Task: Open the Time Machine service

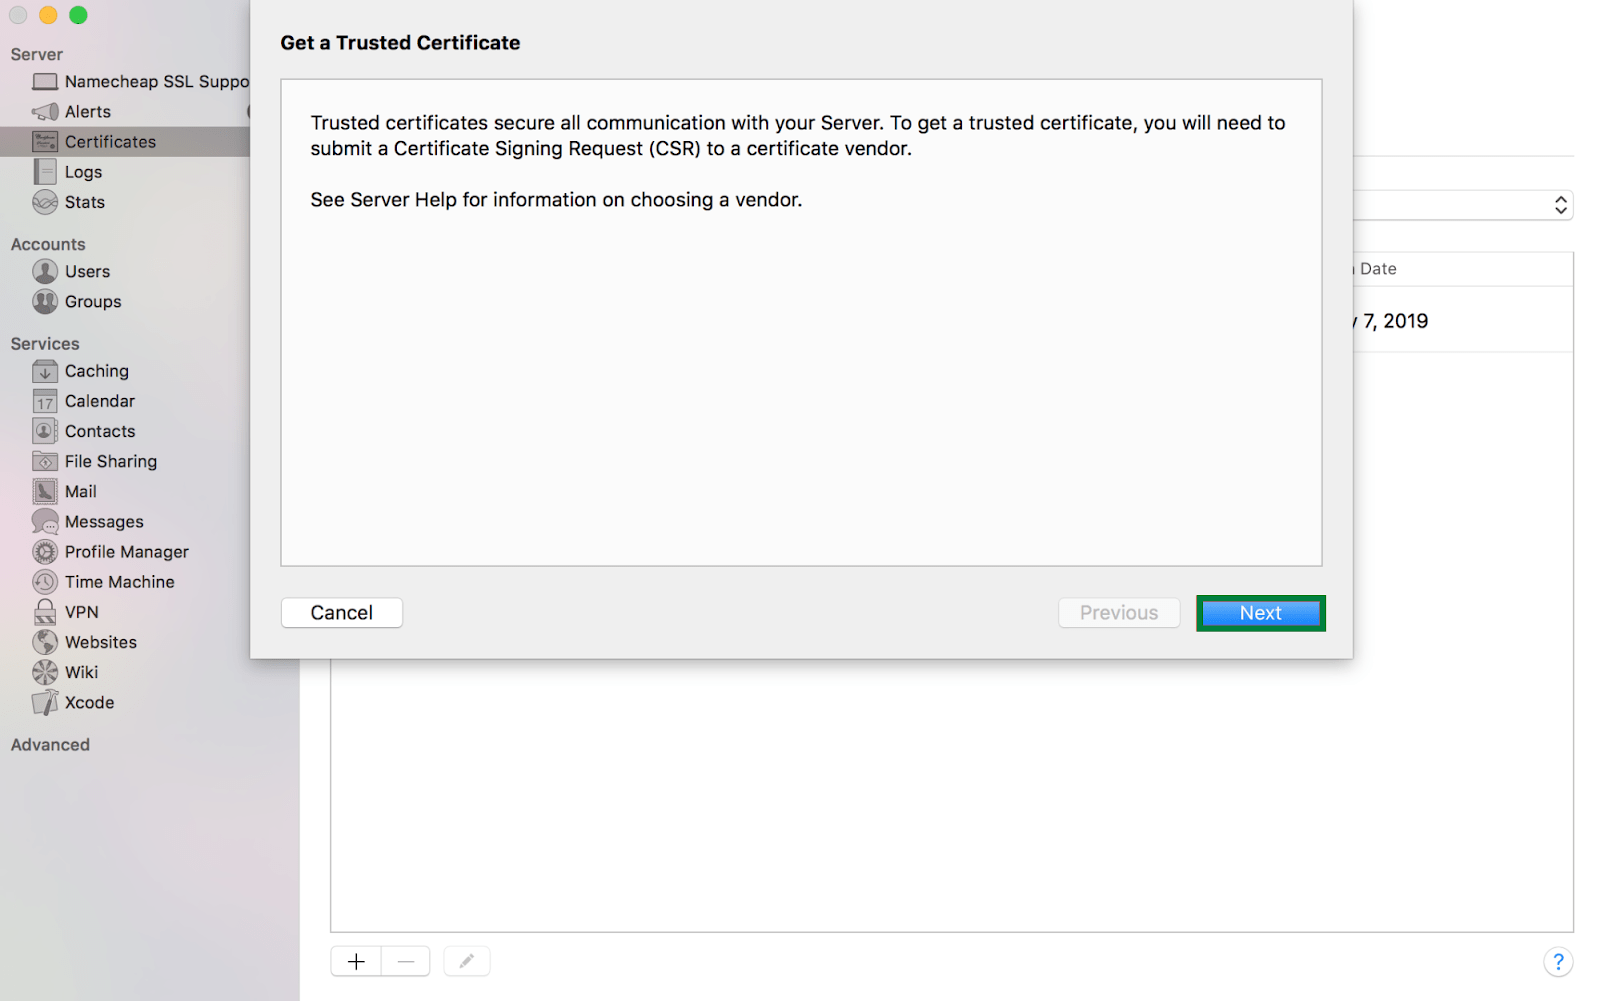Action: pyautogui.click(x=119, y=581)
